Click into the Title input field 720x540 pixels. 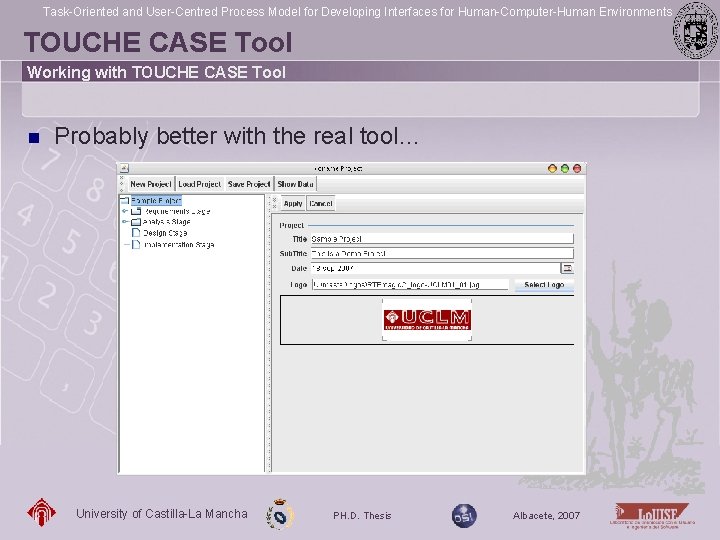[442, 239]
